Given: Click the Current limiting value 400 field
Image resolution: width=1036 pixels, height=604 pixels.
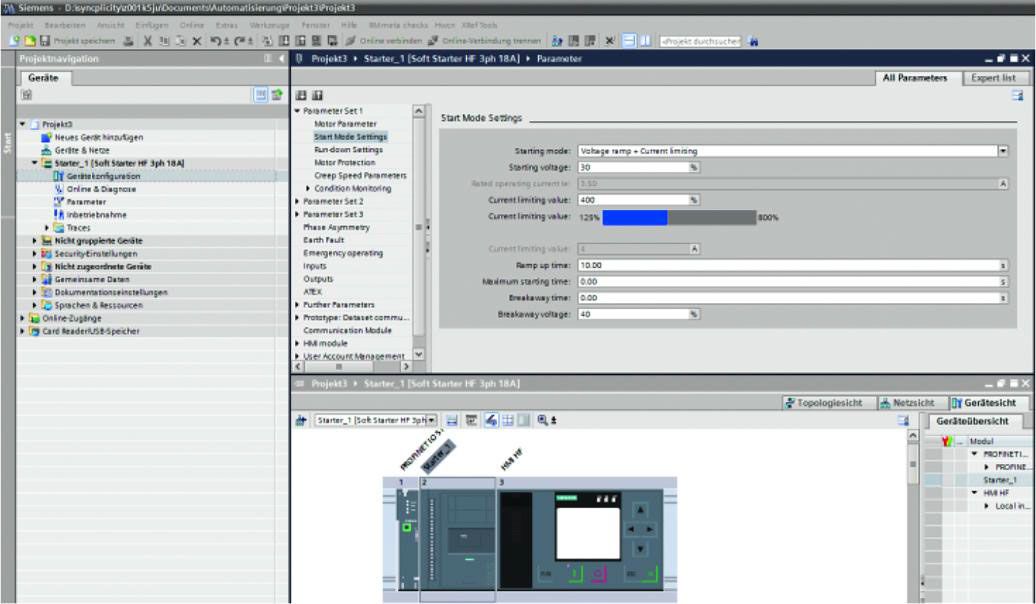Looking at the screenshot, I should pos(634,200).
